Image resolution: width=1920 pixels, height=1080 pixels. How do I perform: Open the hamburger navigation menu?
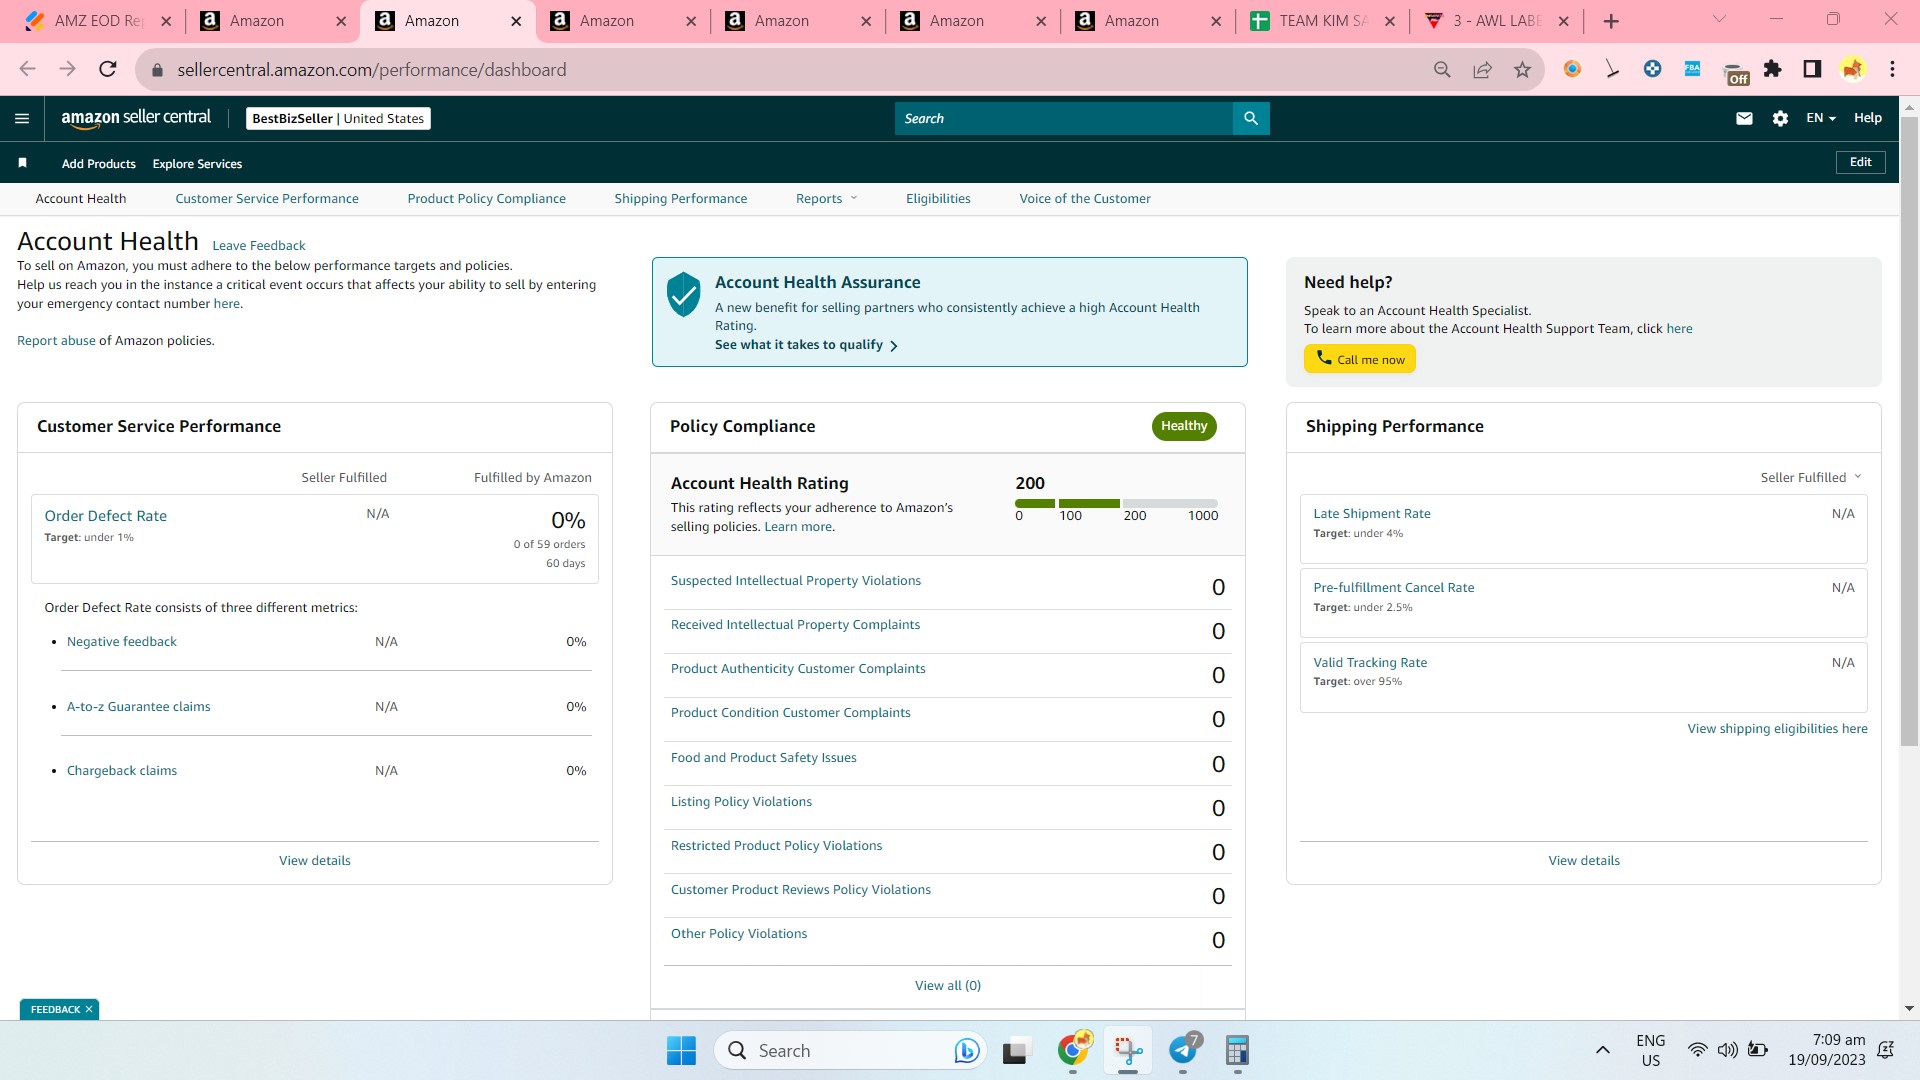click(x=22, y=118)
